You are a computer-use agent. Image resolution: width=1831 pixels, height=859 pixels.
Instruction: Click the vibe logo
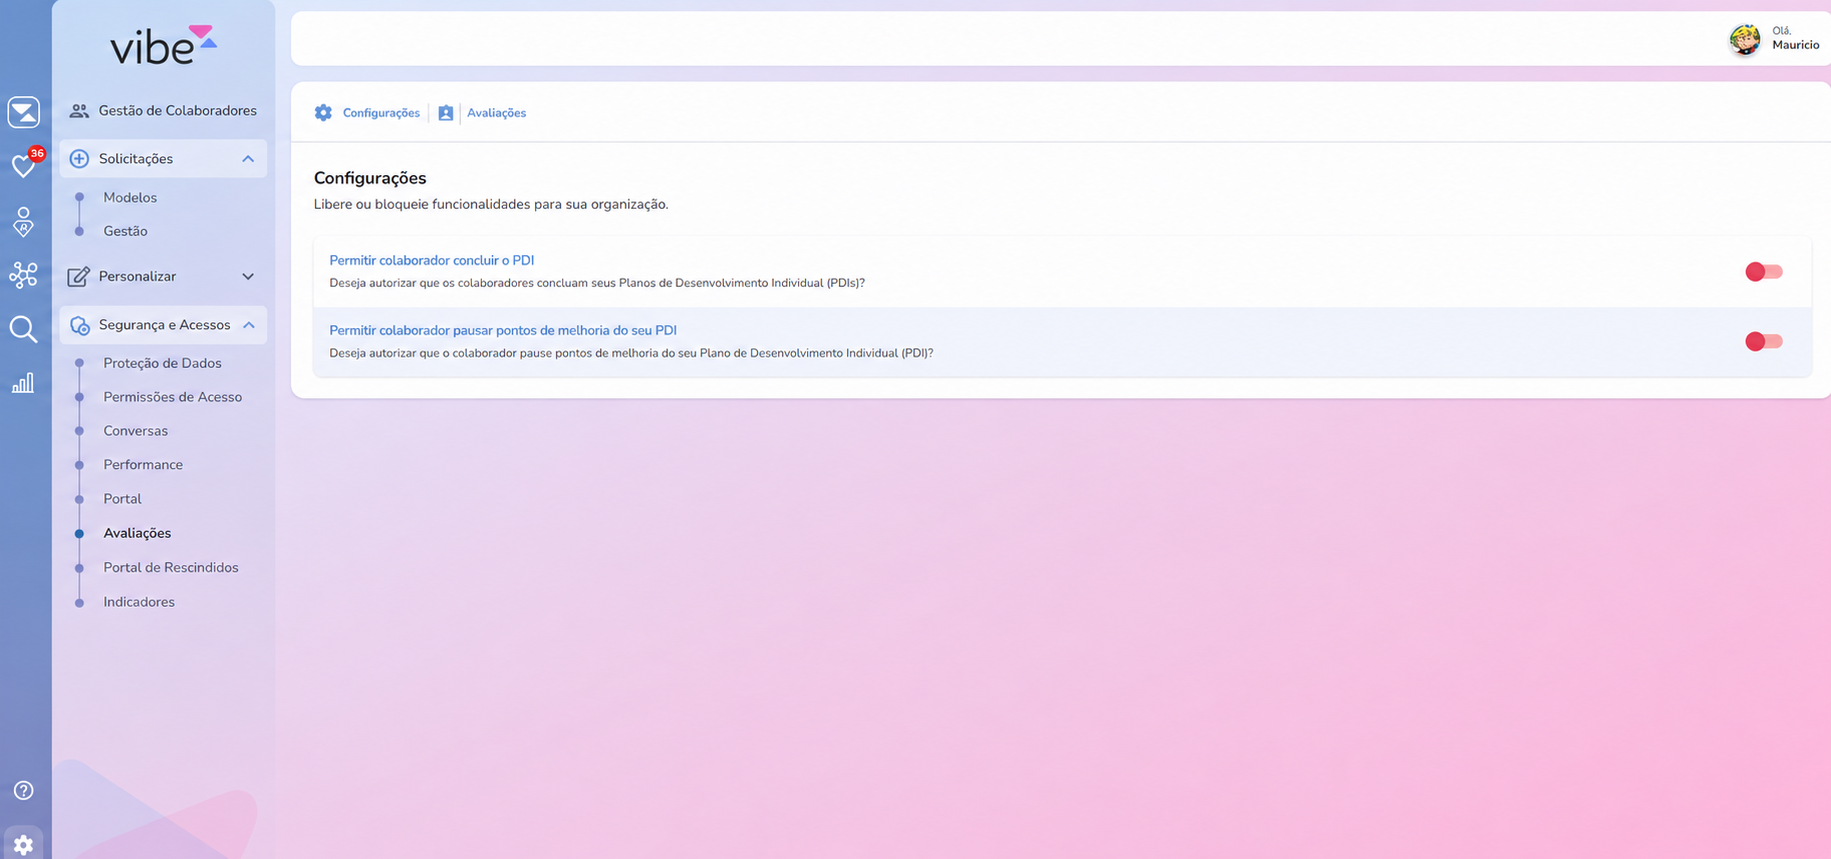click(163, 45)
